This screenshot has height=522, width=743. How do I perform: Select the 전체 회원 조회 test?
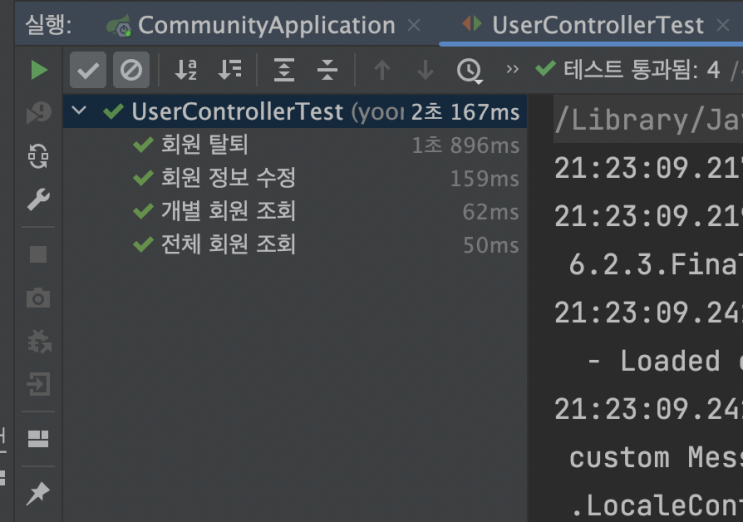[295, 244]
